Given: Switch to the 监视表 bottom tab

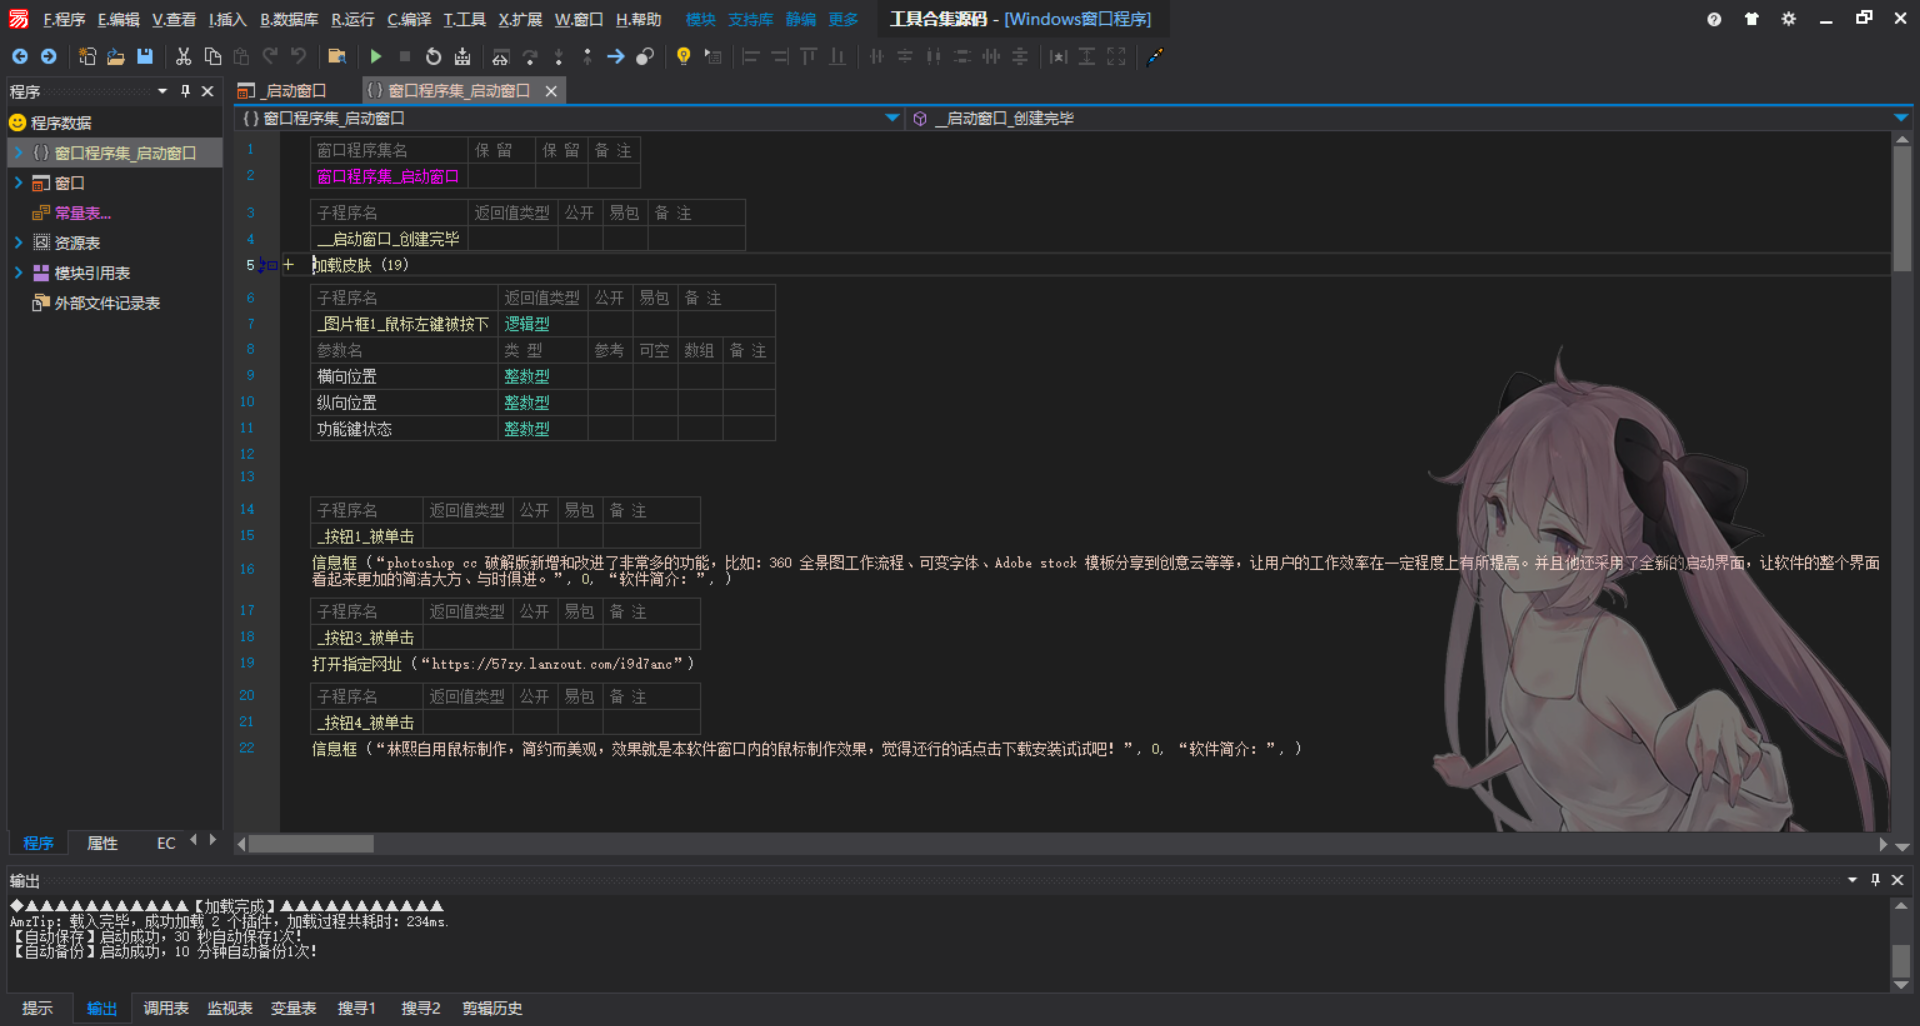Looking at the screenshot, I should tap(230, 1008).
